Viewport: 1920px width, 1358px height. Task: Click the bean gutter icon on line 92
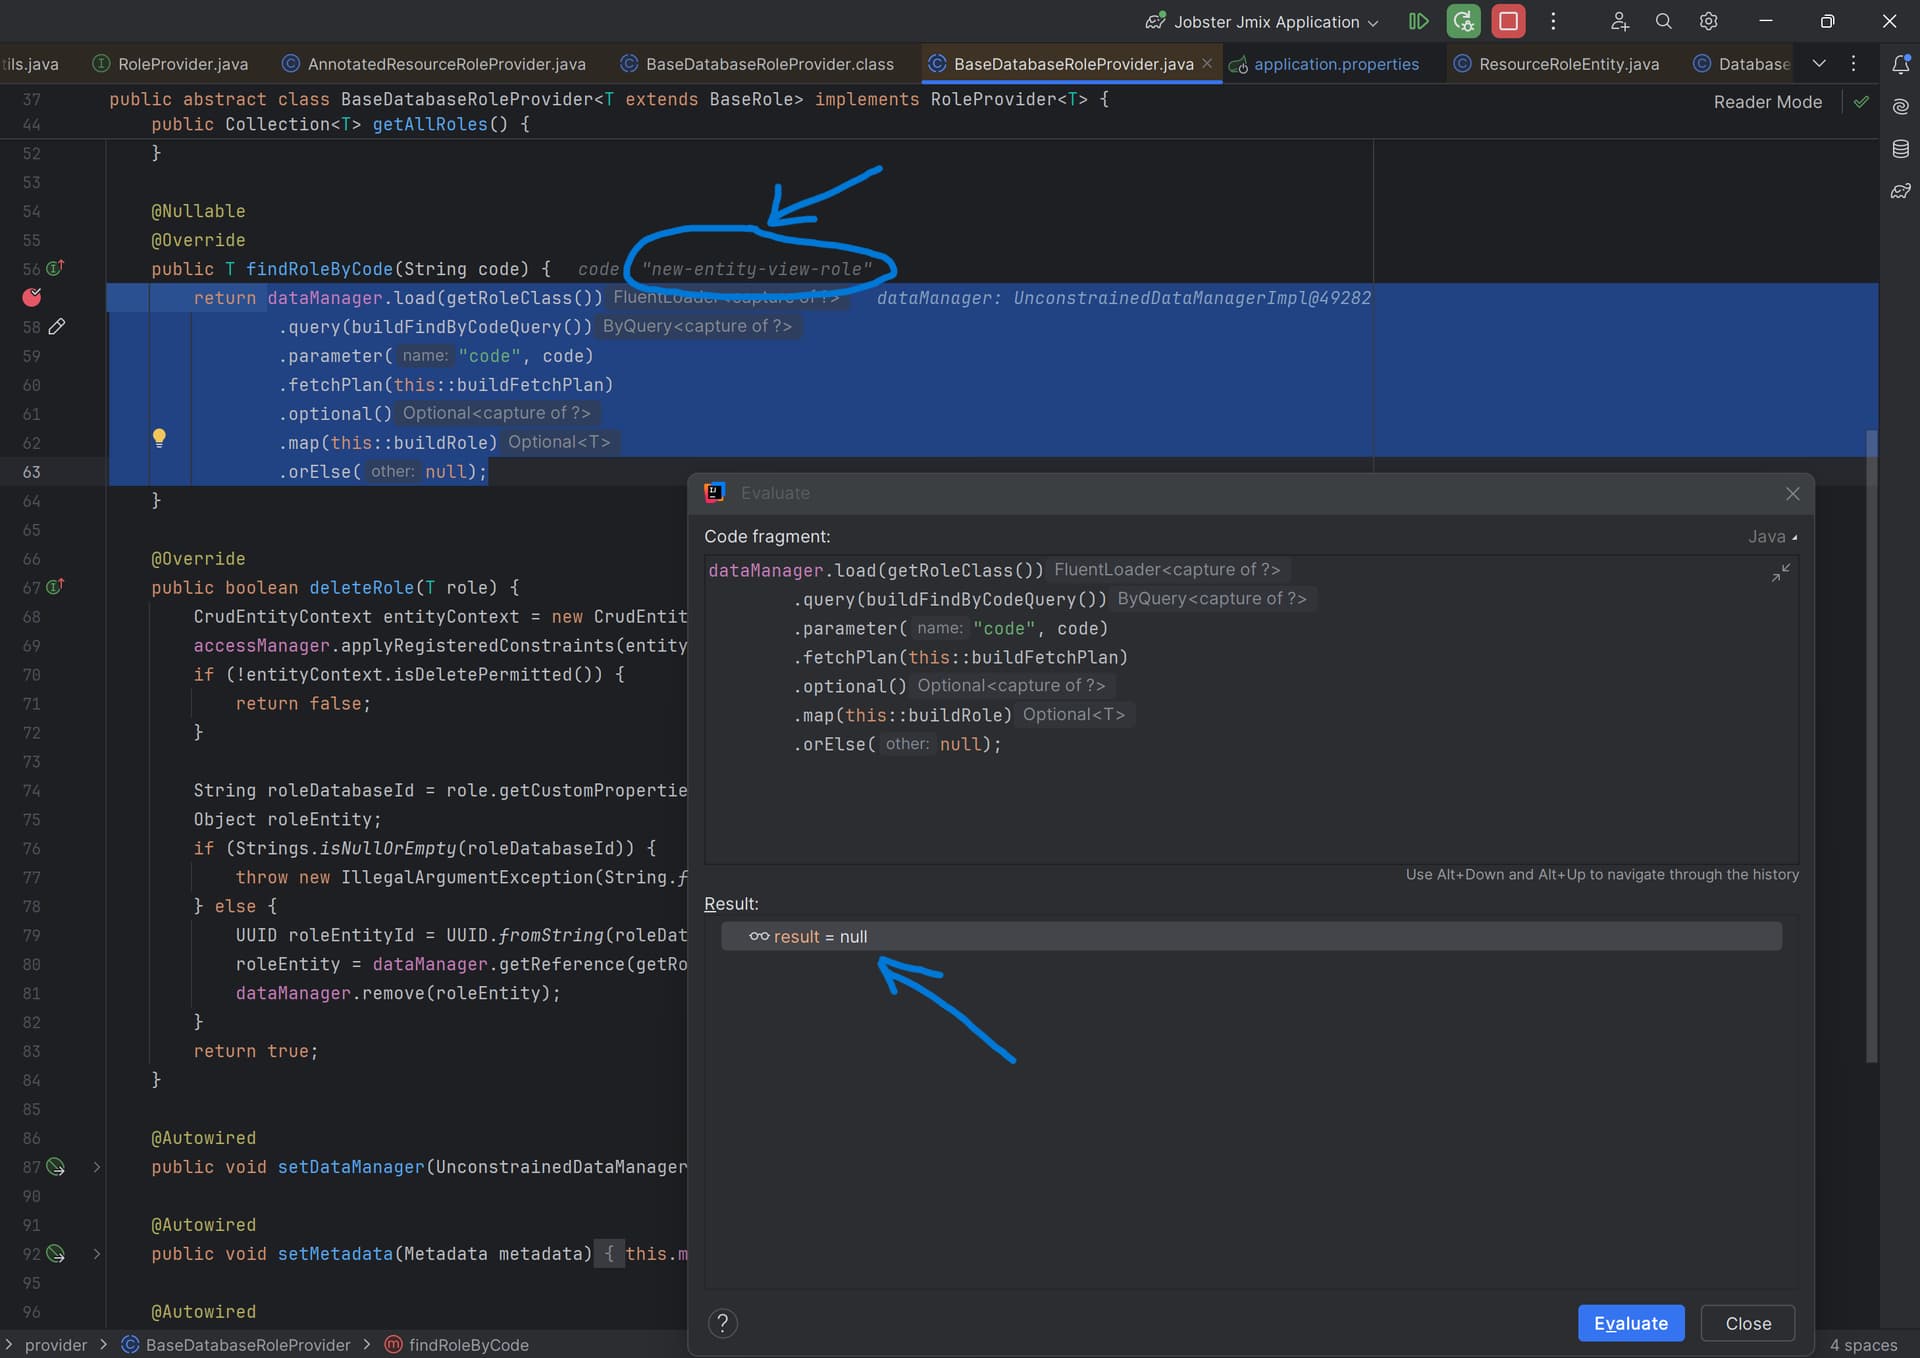pos(56,1253)
